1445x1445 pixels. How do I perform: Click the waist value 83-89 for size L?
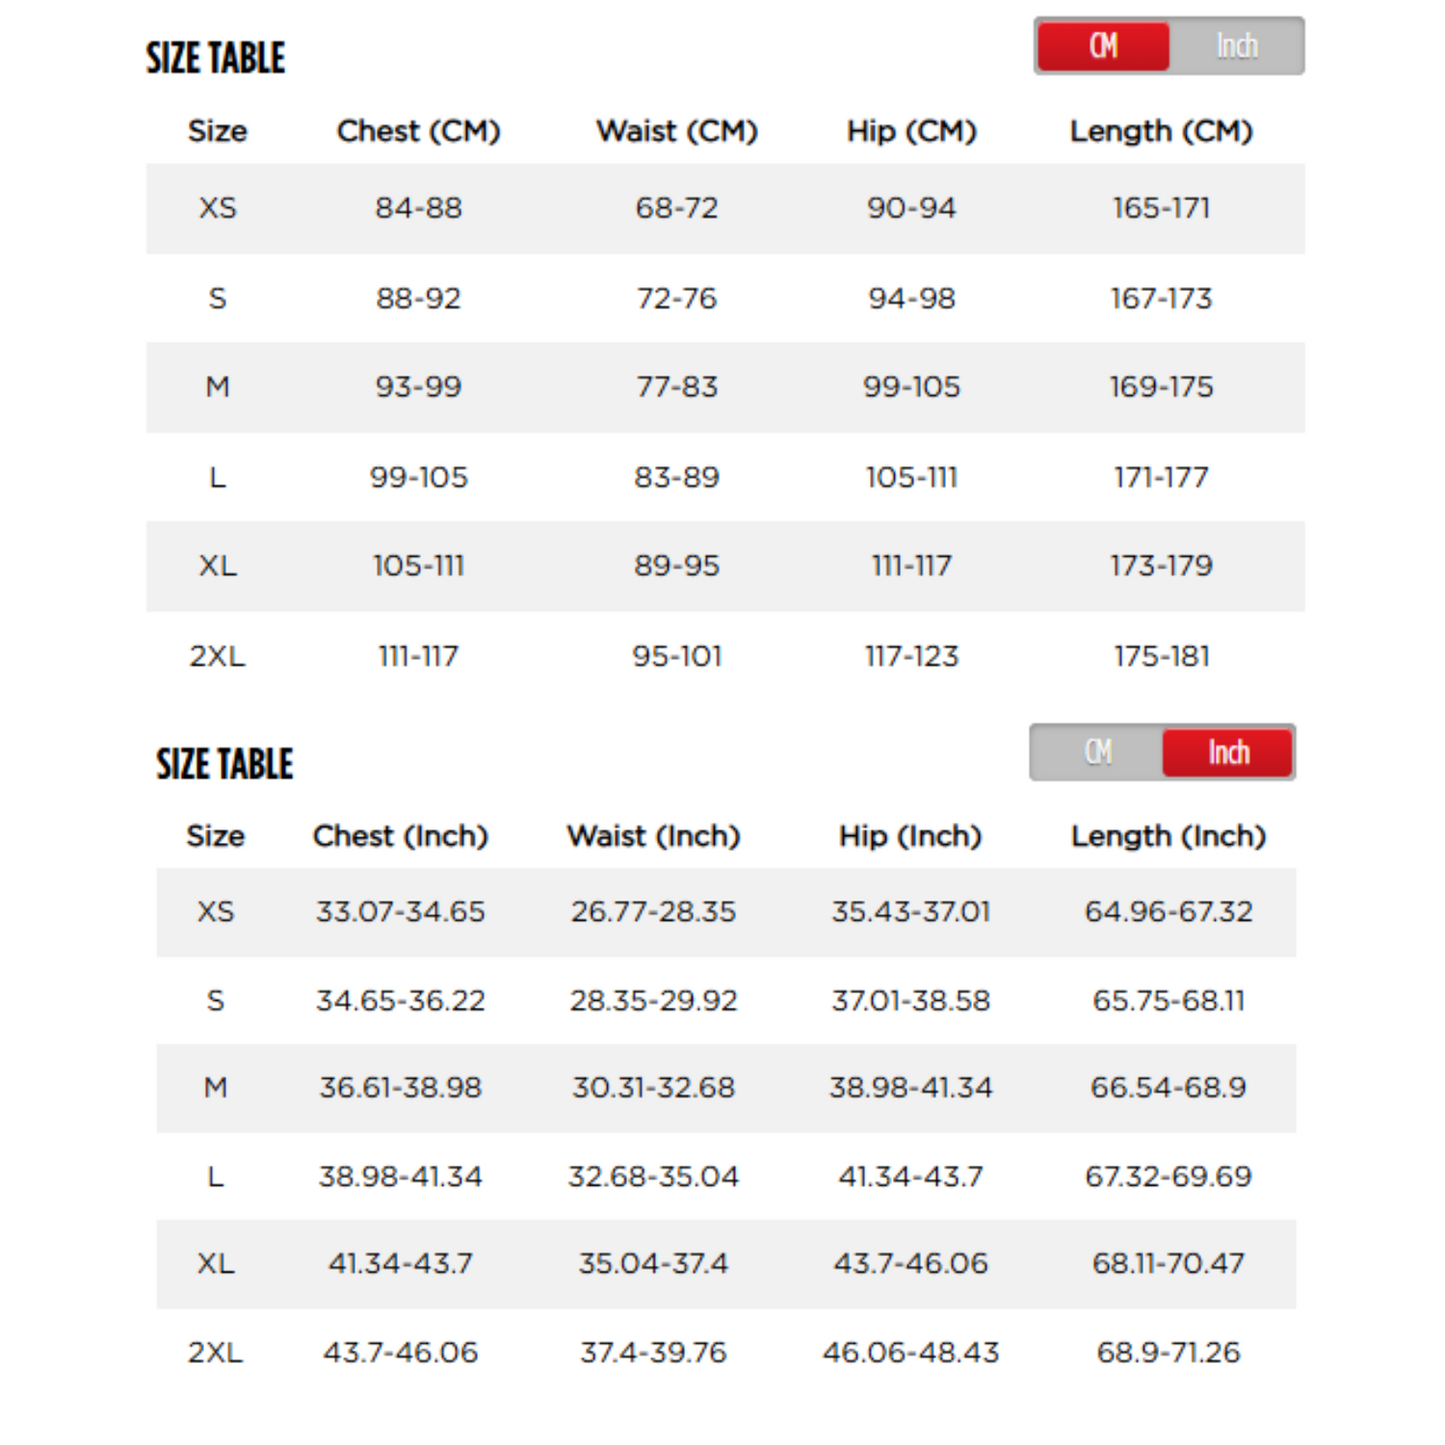pyautogui.click(x=677, y=477)
